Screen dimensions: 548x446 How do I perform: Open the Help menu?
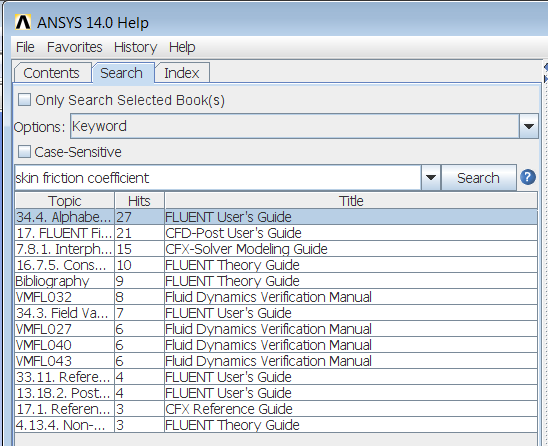(182, 47)
